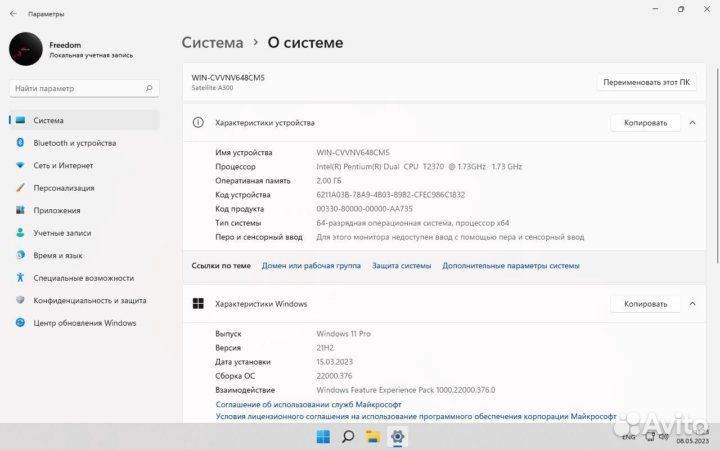
Task: Click globe clock icon for Время и язык
Action: 20,255
